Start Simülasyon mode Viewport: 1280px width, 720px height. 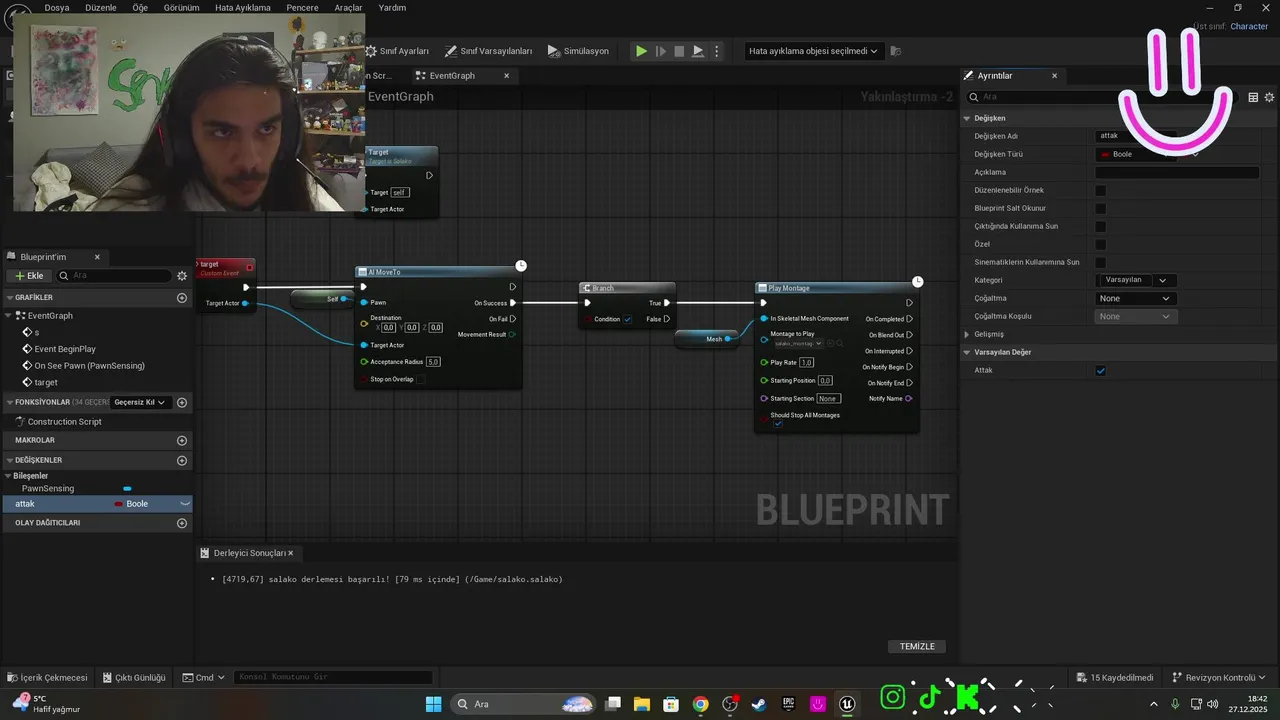[578, 51]
